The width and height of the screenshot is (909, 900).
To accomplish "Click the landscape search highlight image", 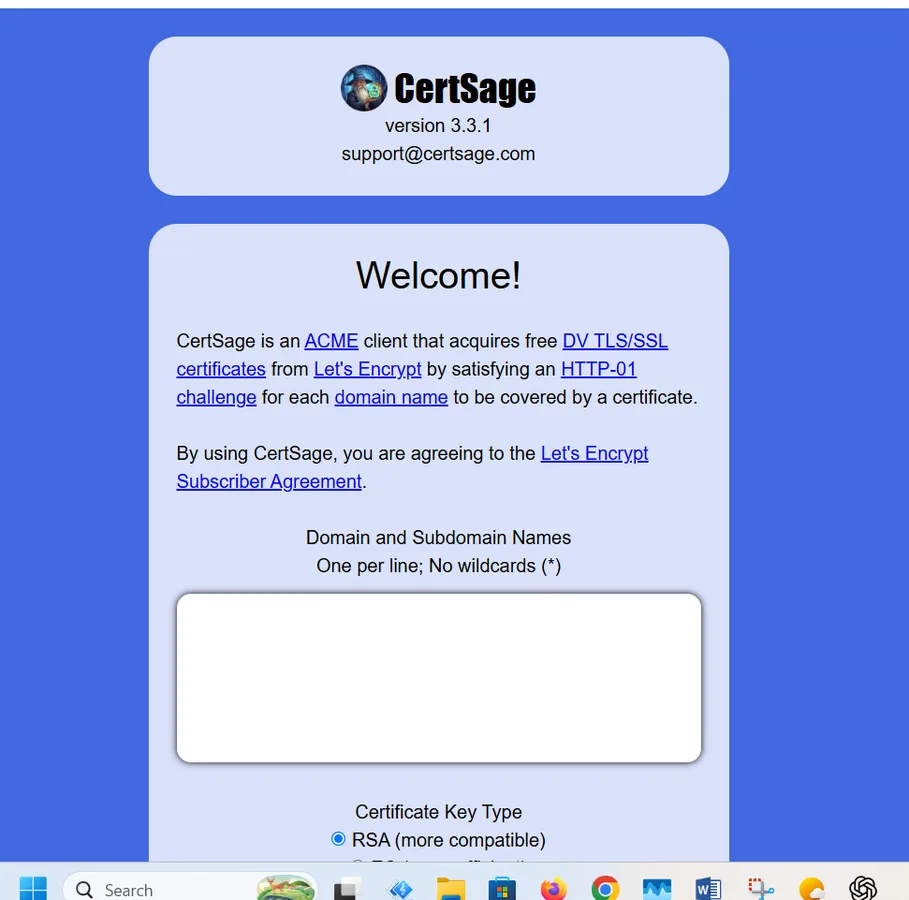I will [x=286, y=887].
